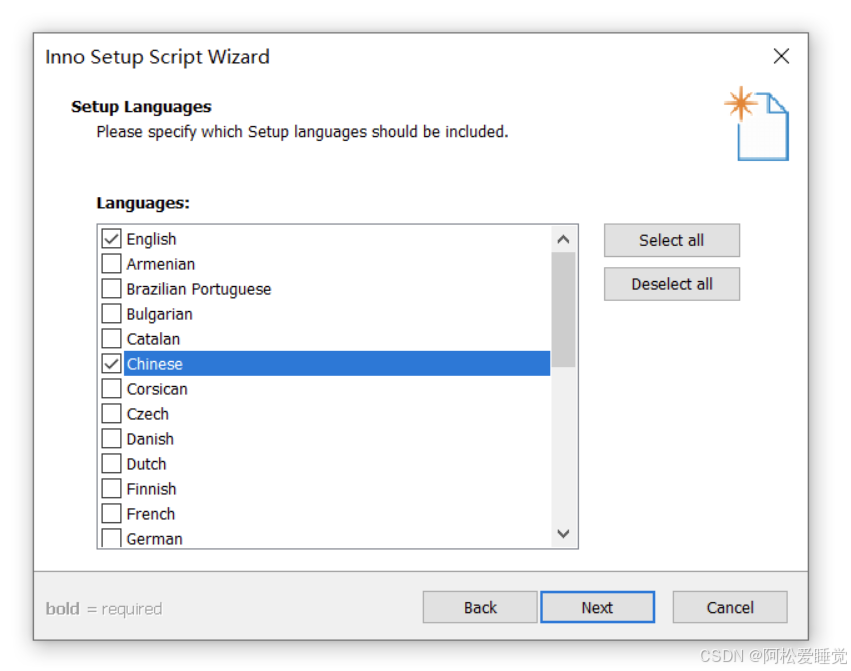Select the Danish row text

pos(150,439)
